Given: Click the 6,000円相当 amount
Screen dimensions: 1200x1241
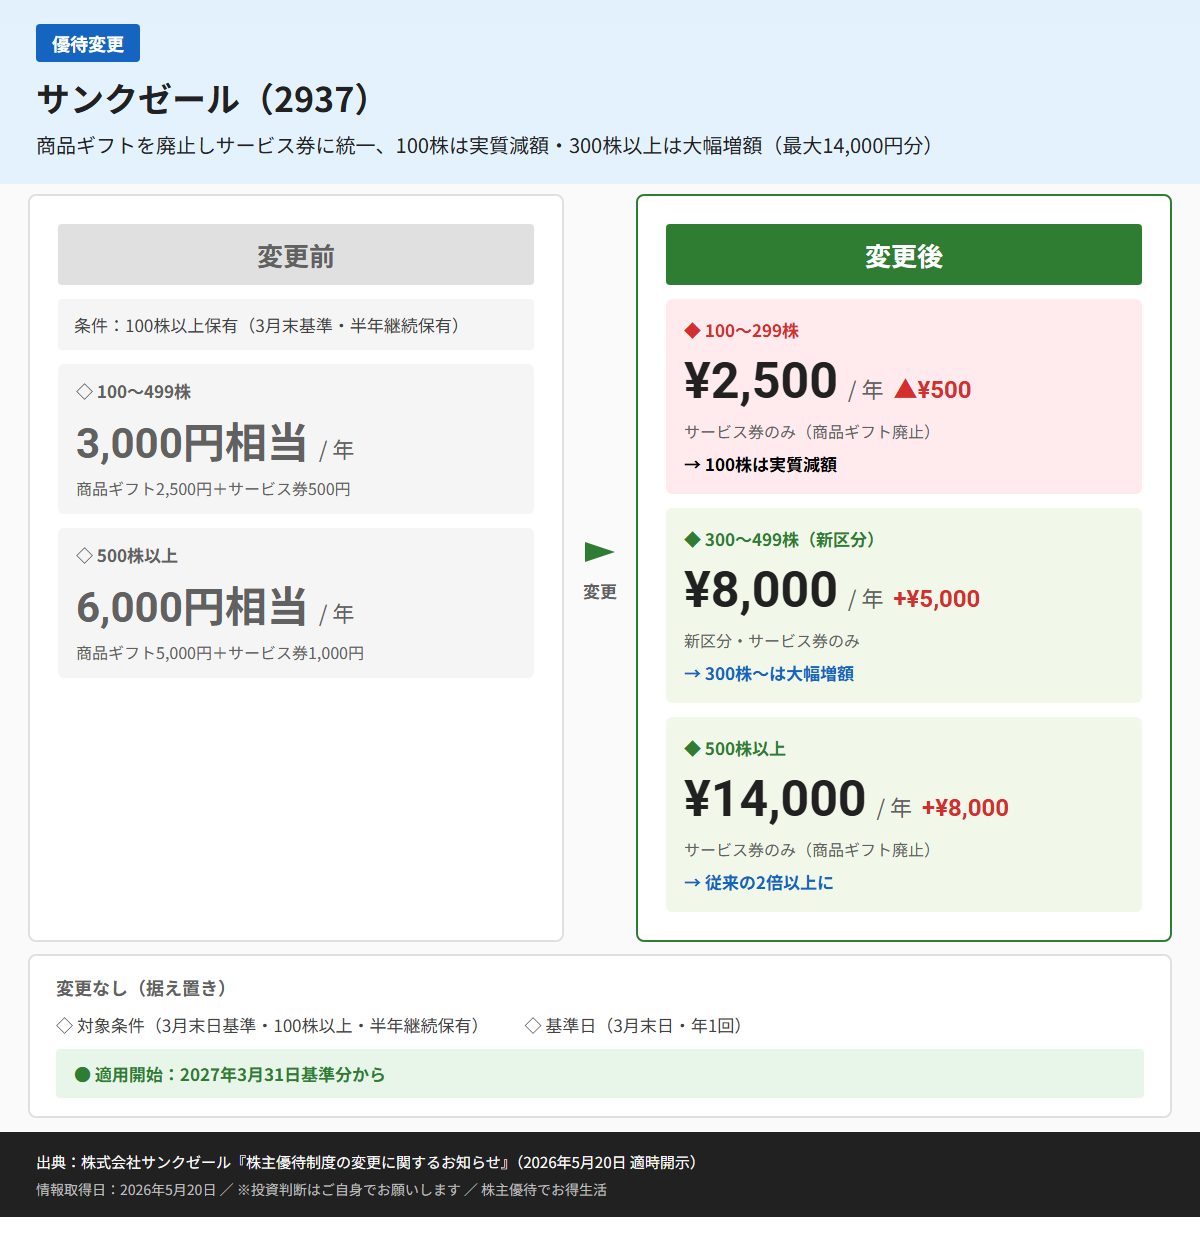Looking at the screenshot, I should pyautogui.click(x=192, y=607).
